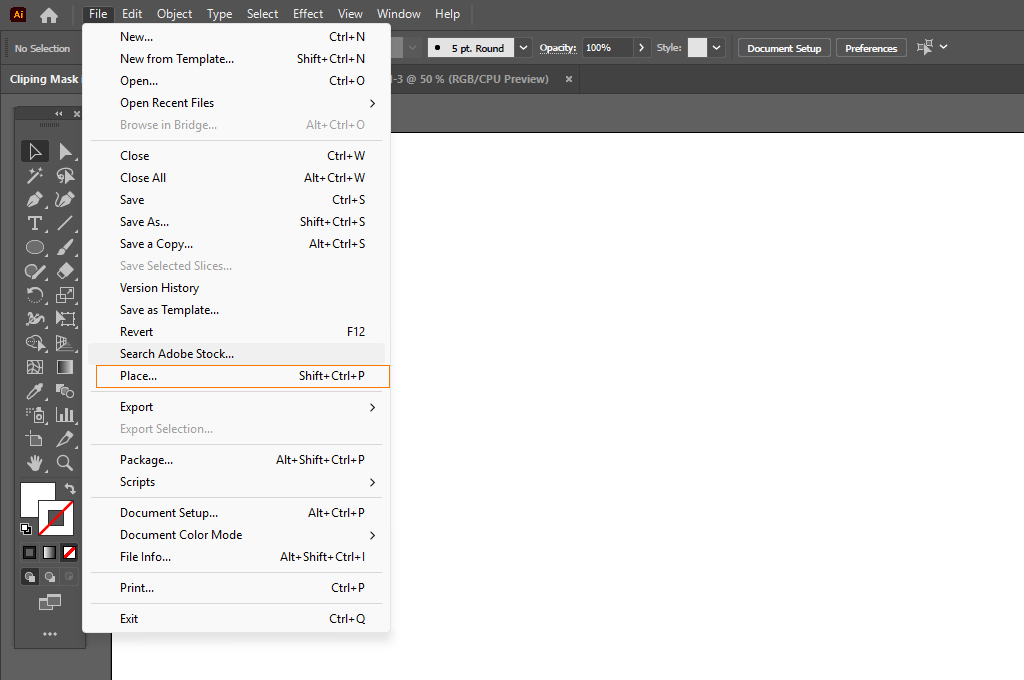The width and height of the screenshot is (1024, 680).
Task: Click the Illustrator Home icon
Action: (49, 14)
